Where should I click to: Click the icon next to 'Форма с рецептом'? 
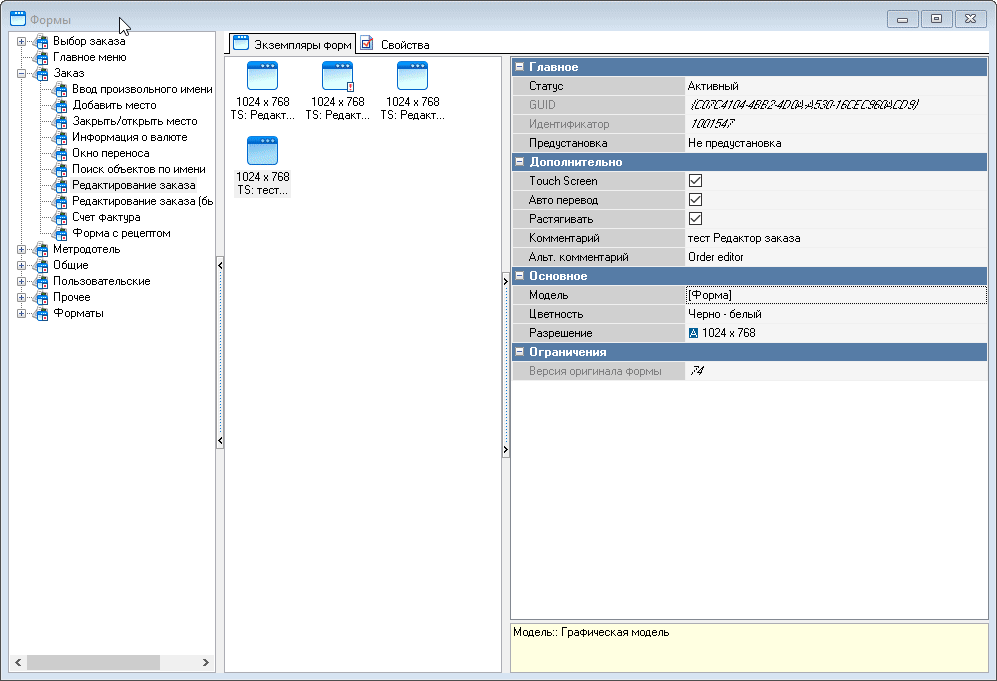tap(60, 233)
